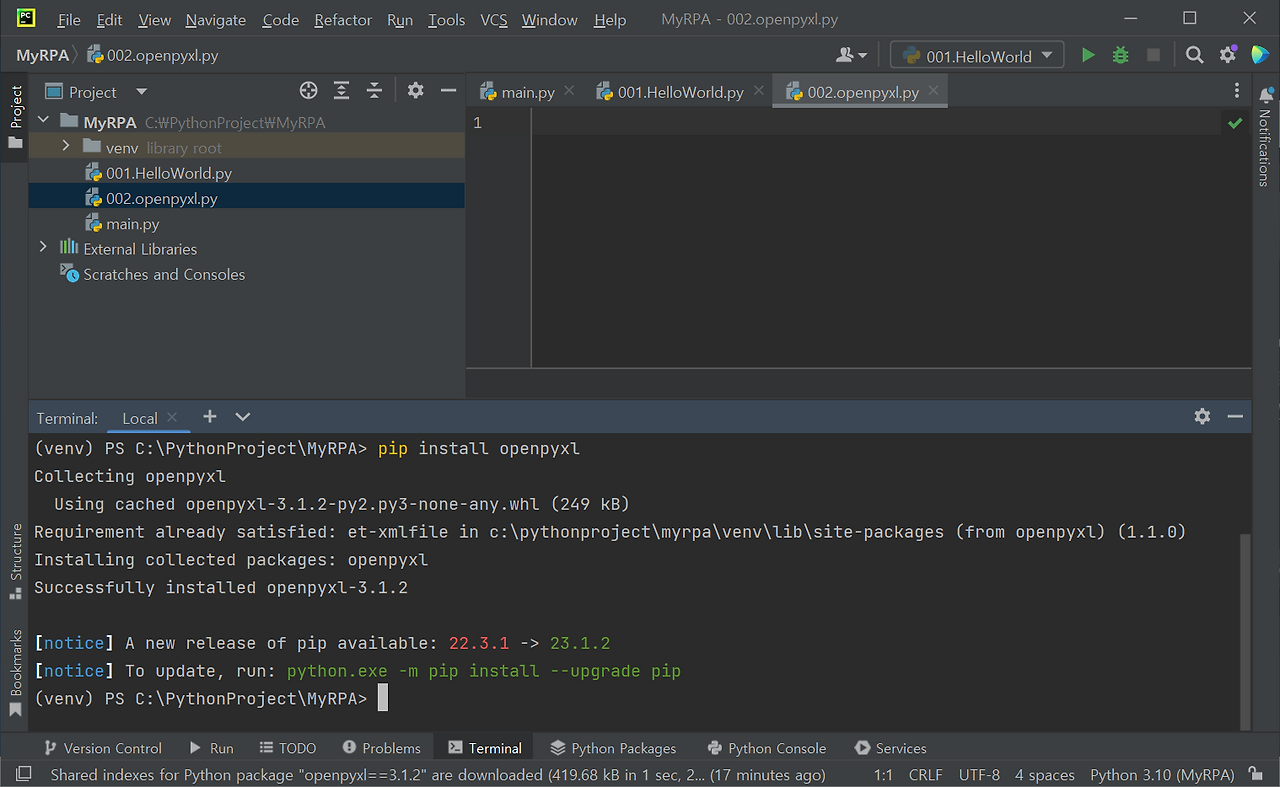Click the colorful JetBrains Toolbox icon

click(x=1260, y=55)
